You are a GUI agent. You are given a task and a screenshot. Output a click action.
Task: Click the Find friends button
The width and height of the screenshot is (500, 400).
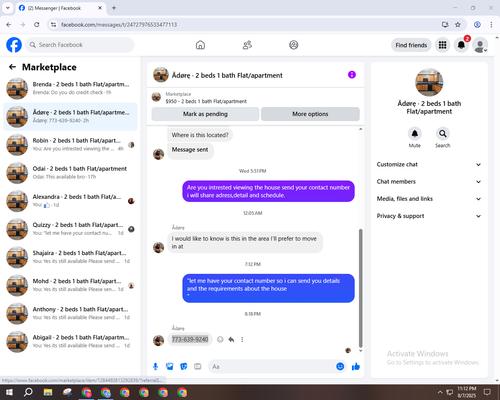[411, 45]
